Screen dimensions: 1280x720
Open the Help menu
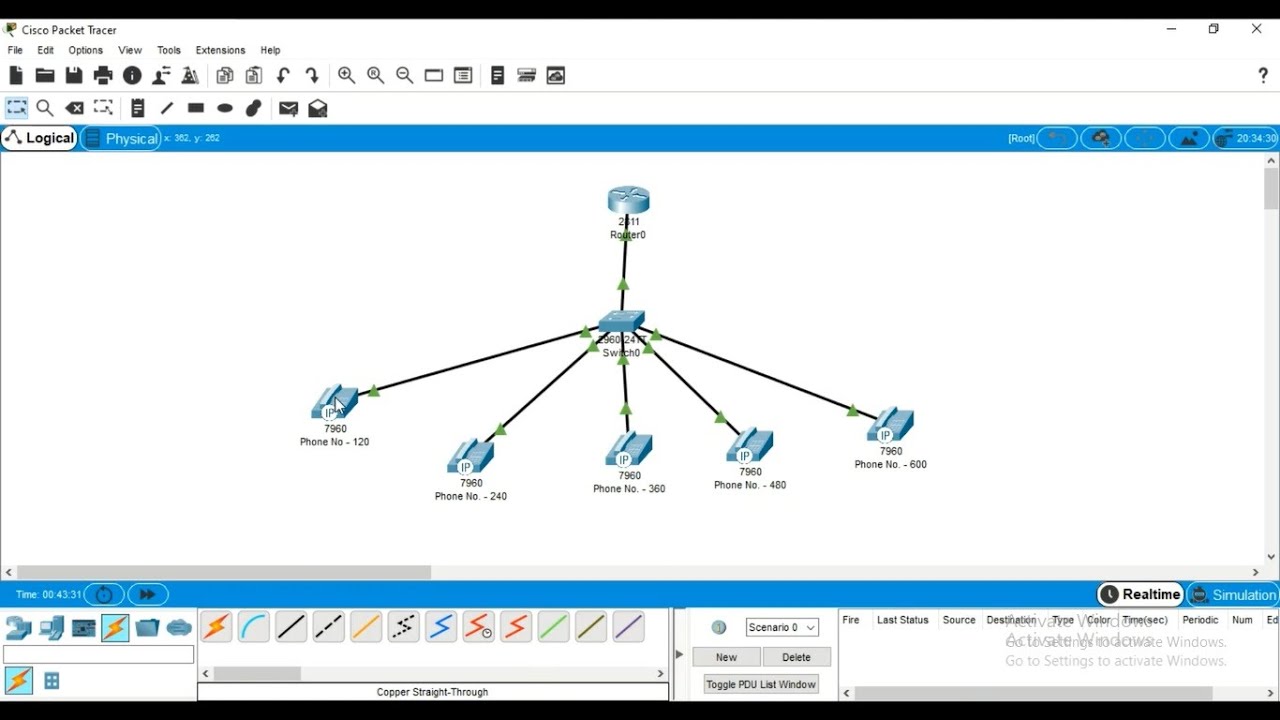pyautogui.click(x=270, y=50)
